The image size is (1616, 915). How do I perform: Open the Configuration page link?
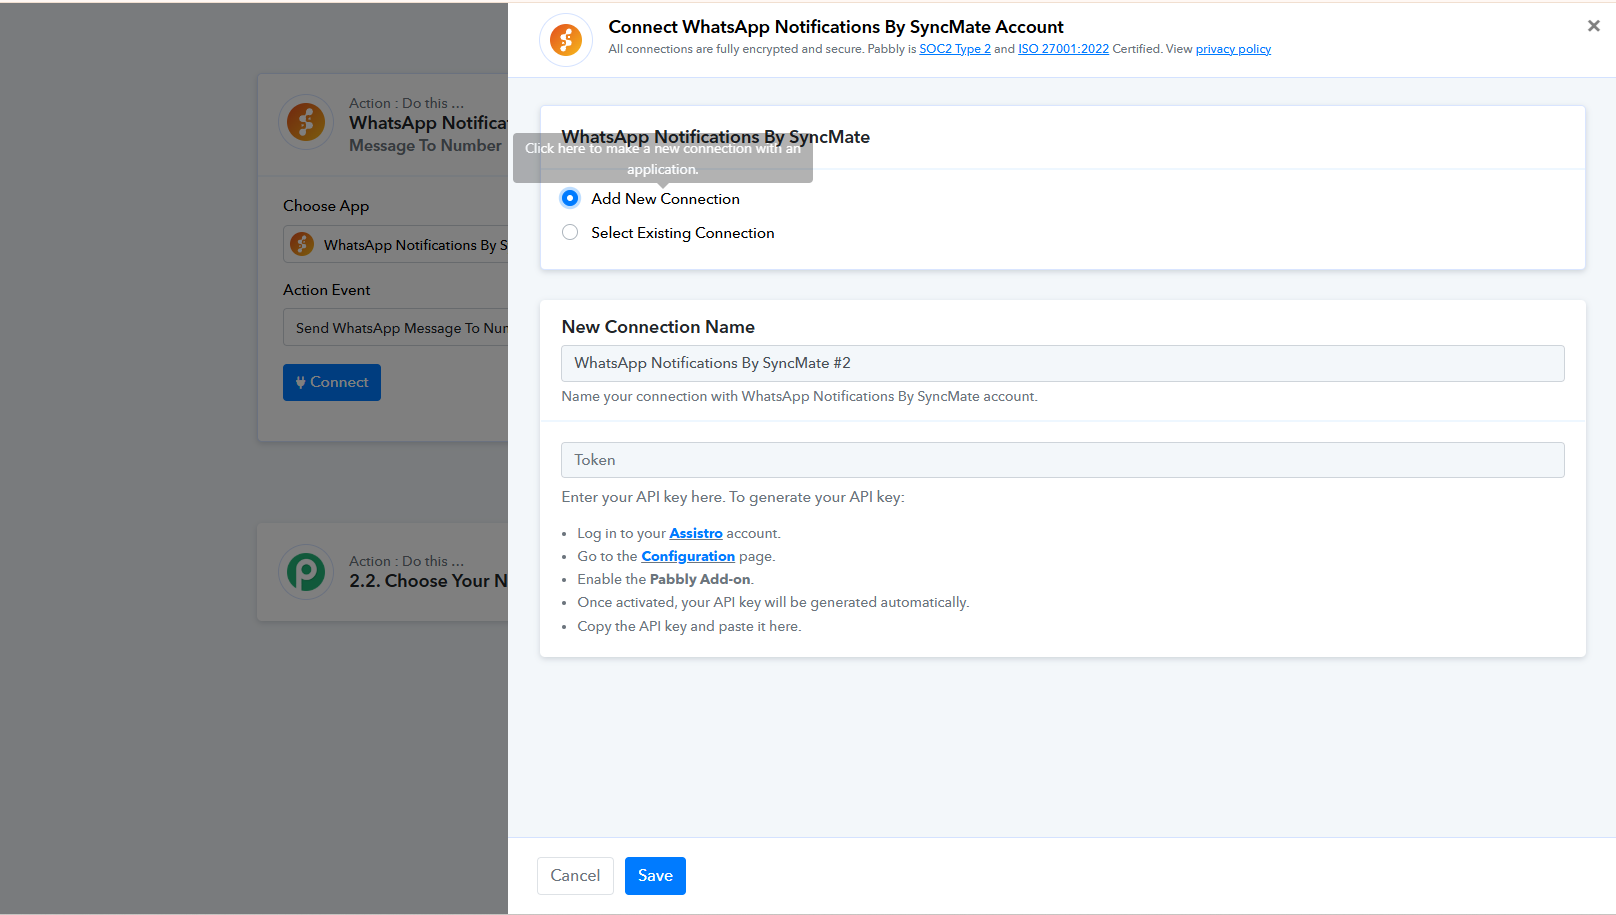point(688,556)
